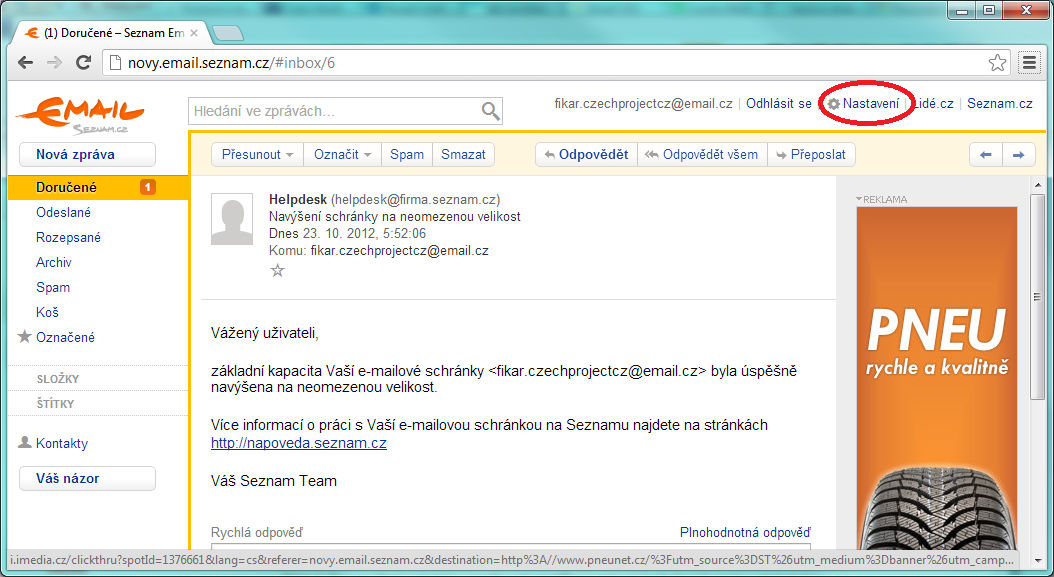Screen dimensions: 1054x577
Task: Click Odhlásit se to log out
Action: coord(778,104)
